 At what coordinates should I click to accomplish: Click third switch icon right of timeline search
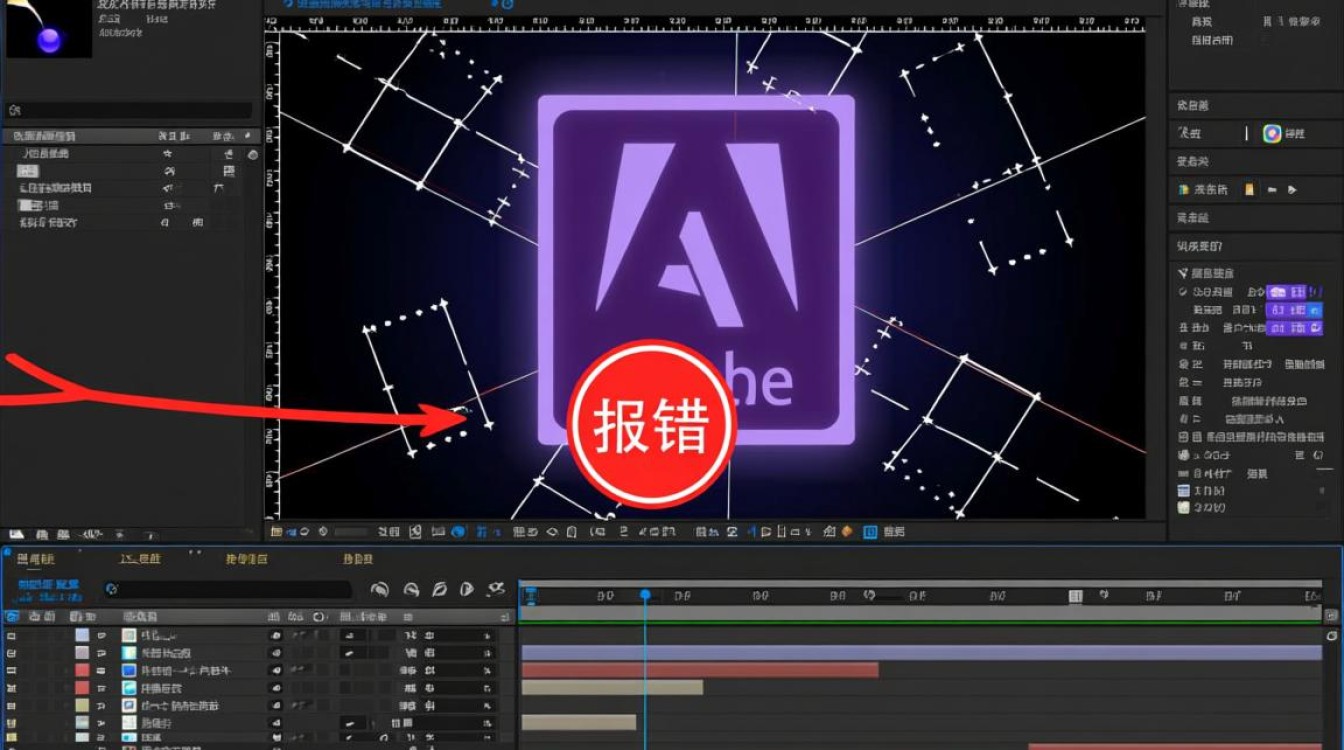pyautogui.click(x=438, y=590)
